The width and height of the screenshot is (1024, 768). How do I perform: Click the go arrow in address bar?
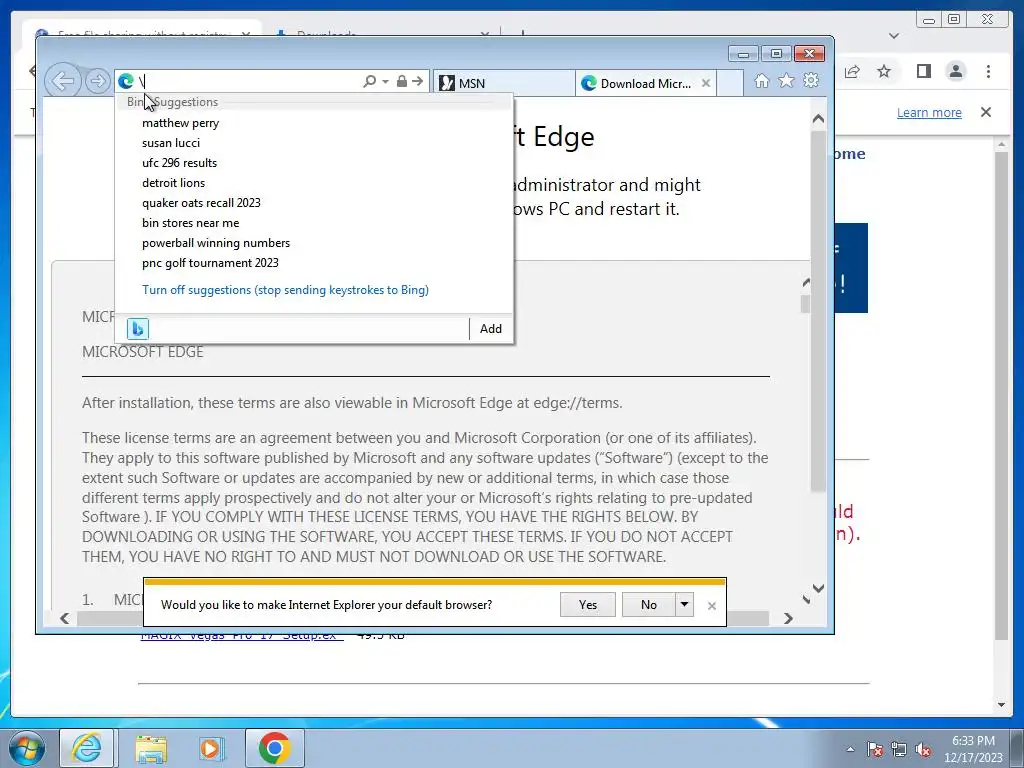coord(418,81)
